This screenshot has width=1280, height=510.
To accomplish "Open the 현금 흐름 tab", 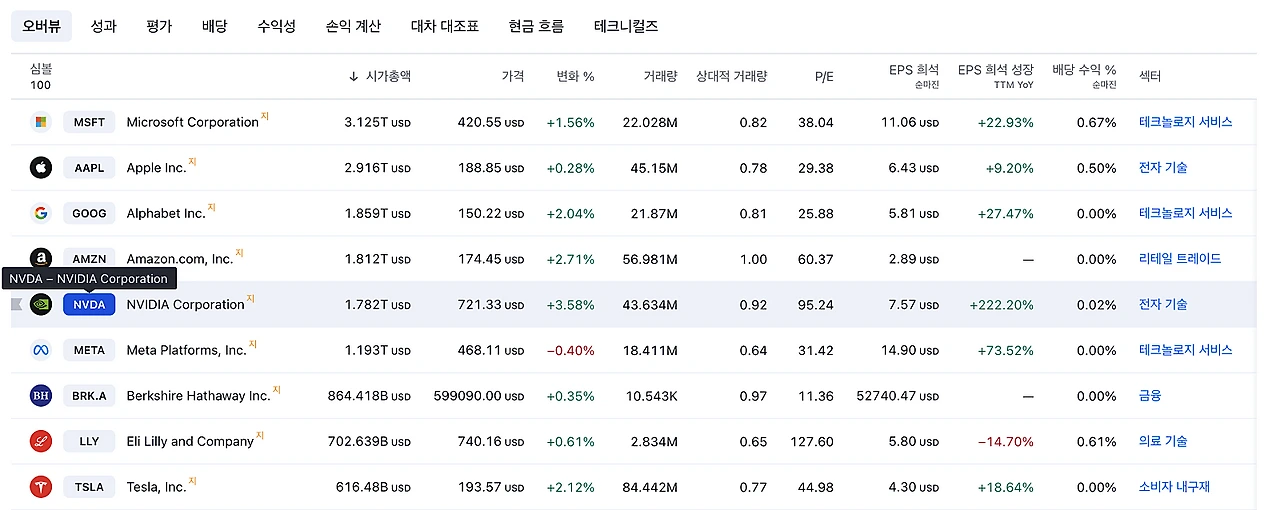I will point(536,26).
